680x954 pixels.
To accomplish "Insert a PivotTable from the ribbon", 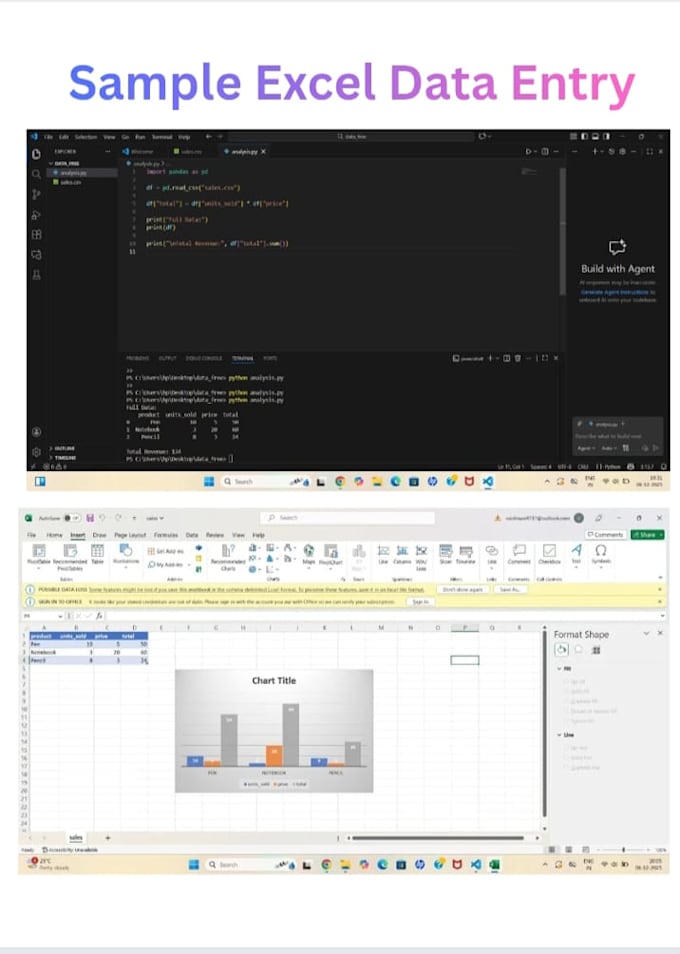I will (39, 555).
